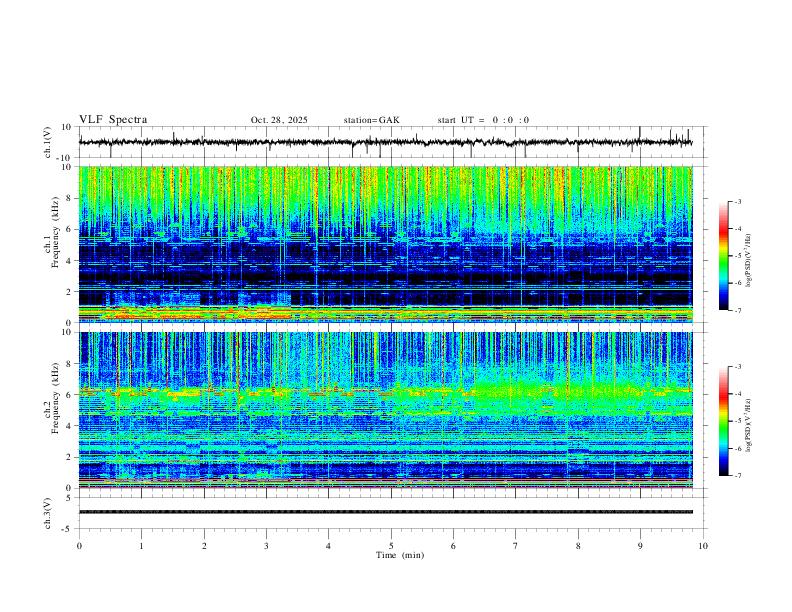
Task: Click the 'start UT = 0 : 0 : 0' label
Action: point(483,120)
